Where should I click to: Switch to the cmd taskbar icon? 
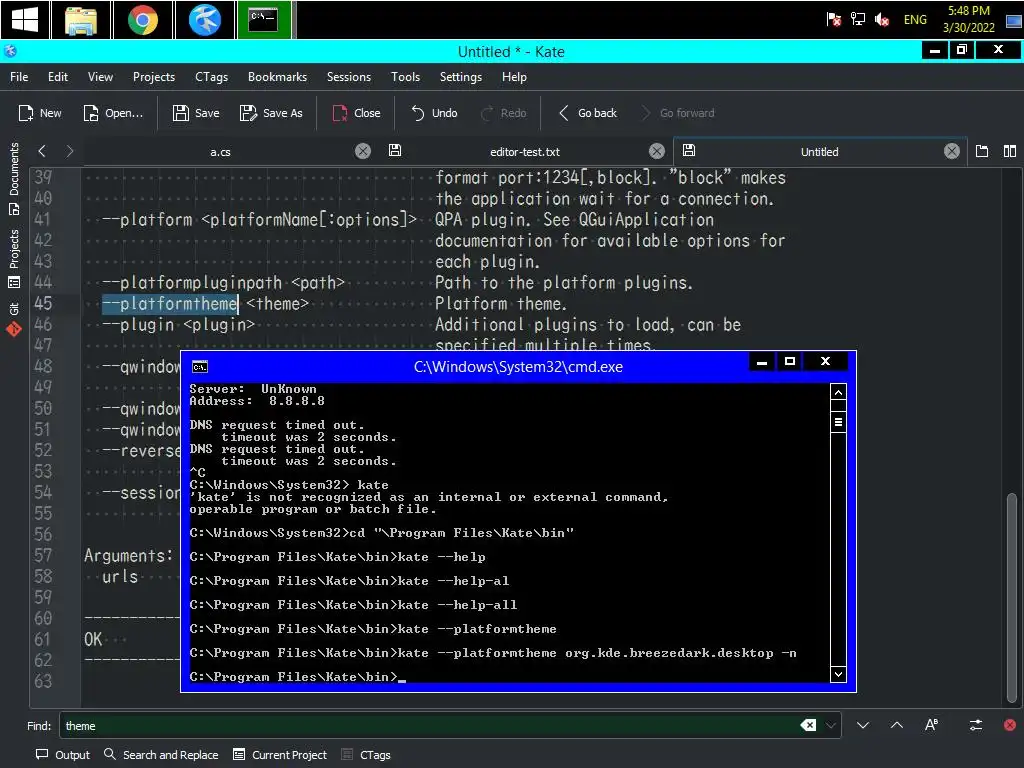pos(264,20)
